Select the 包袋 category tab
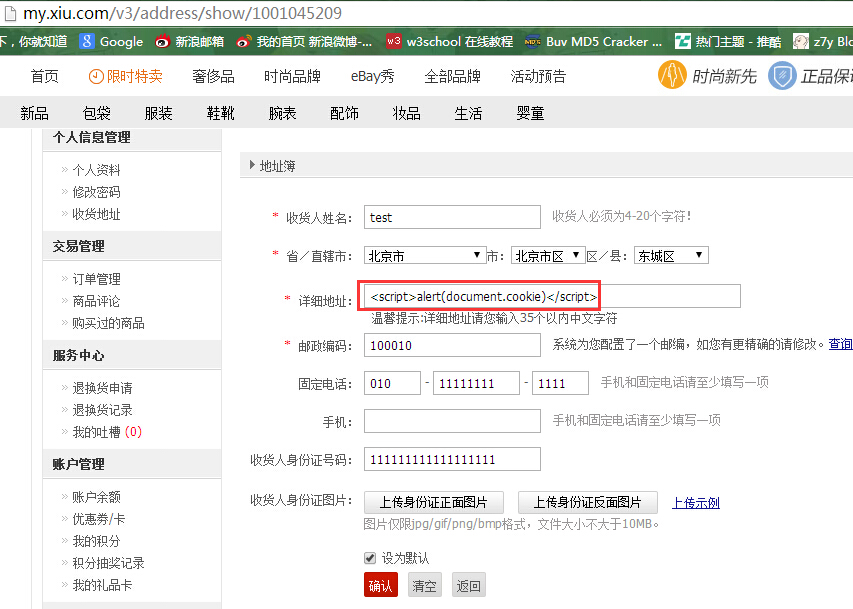Viewport: 853px width, 609px height. click(96, 113)
